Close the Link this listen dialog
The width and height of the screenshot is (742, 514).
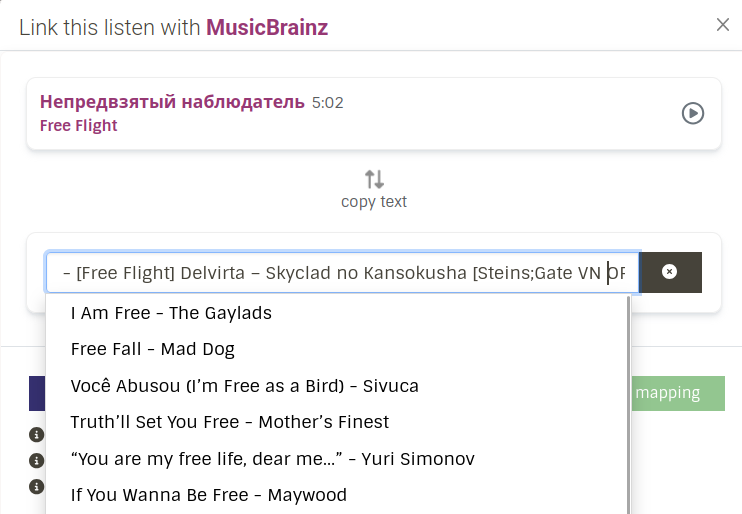[723, 25]
